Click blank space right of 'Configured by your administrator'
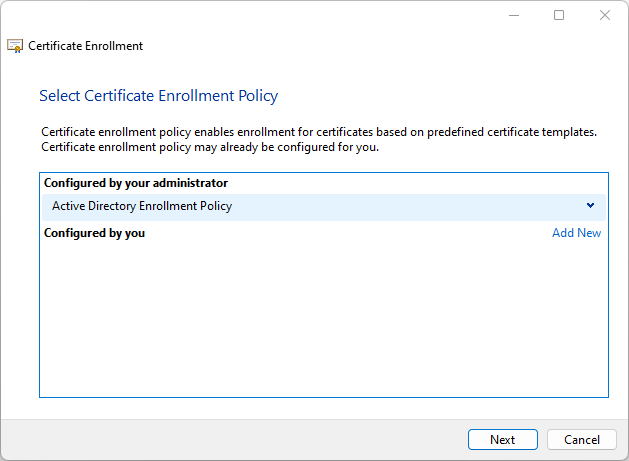The height and width of the screenshot is (461, 629). (420, 183)
